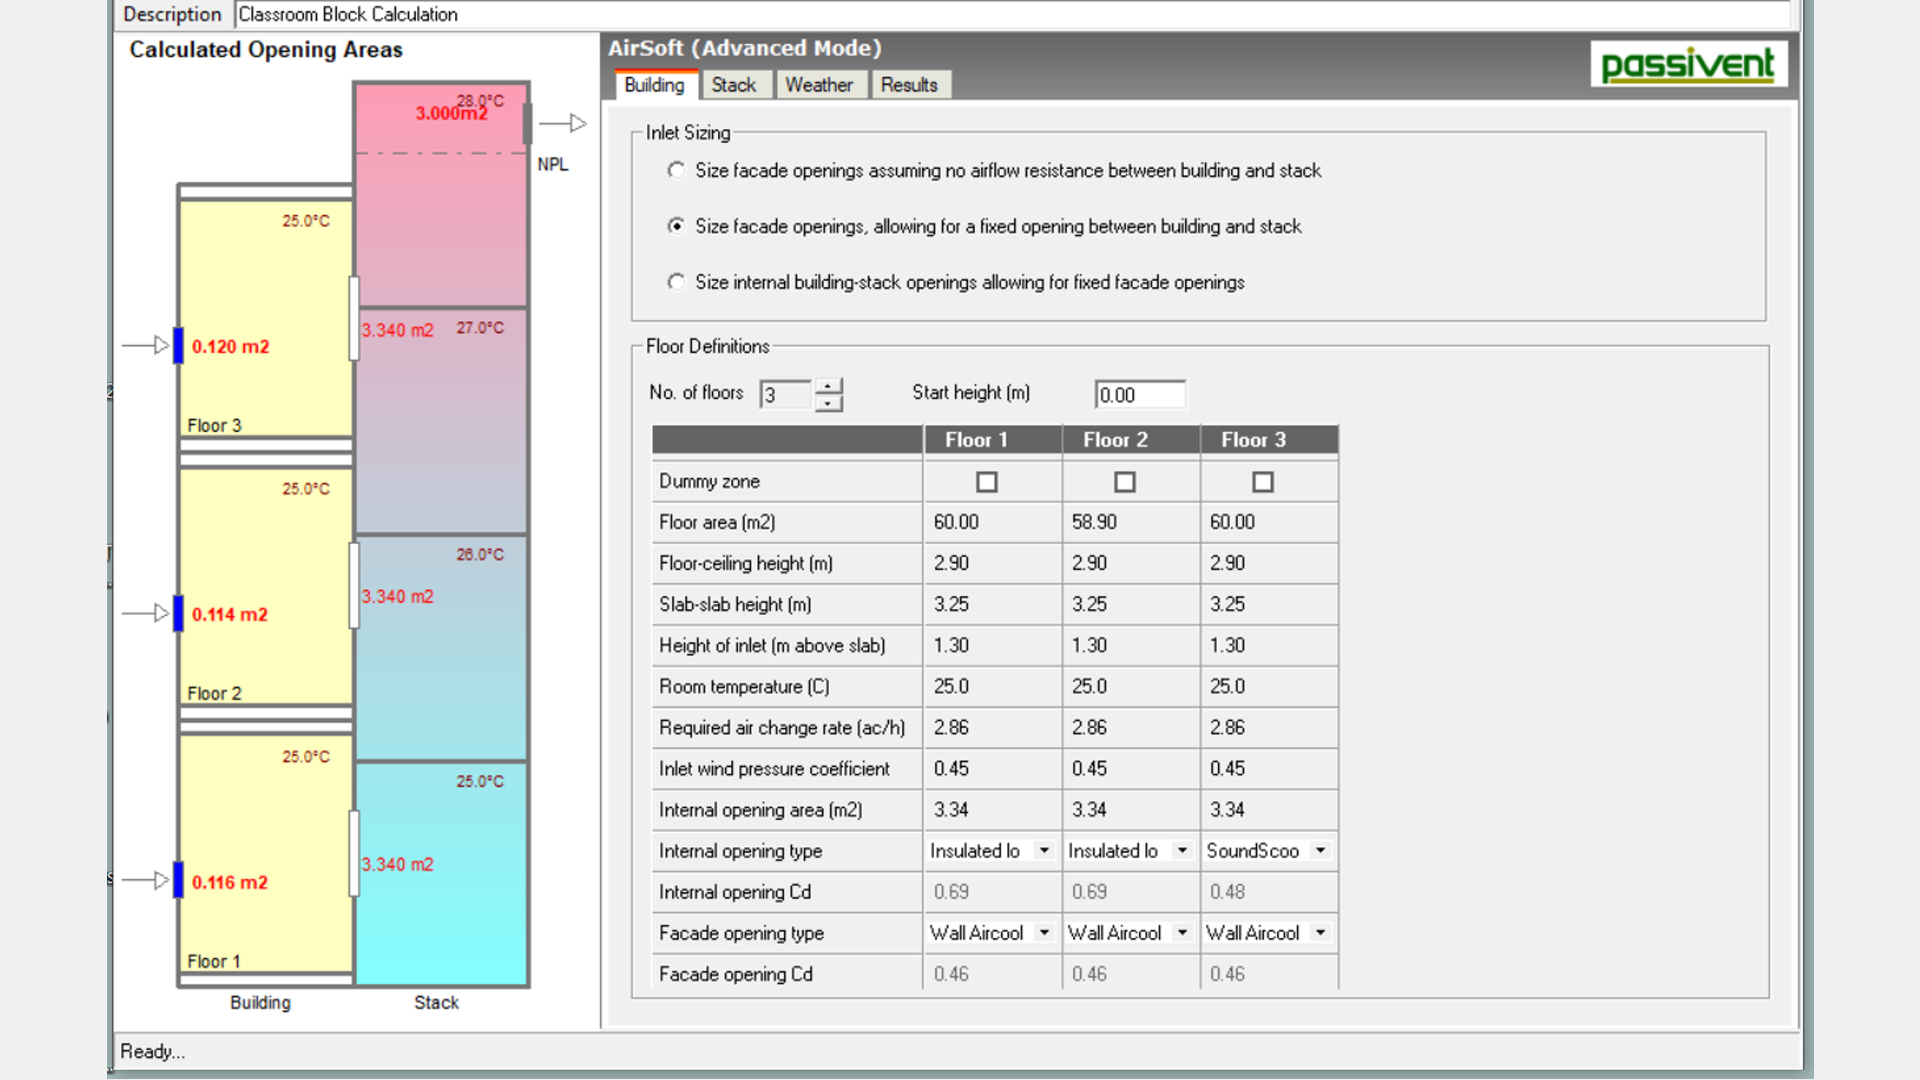Edit Floor 3 height of inlet cell

tap(1269, 645)
